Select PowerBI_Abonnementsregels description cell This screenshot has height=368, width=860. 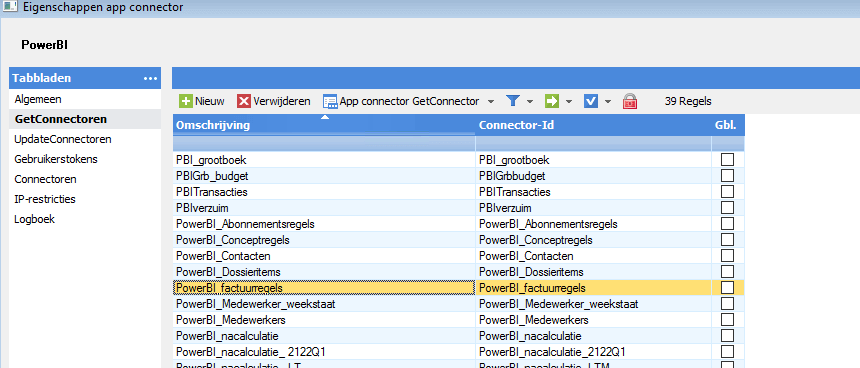click(324, 224)
